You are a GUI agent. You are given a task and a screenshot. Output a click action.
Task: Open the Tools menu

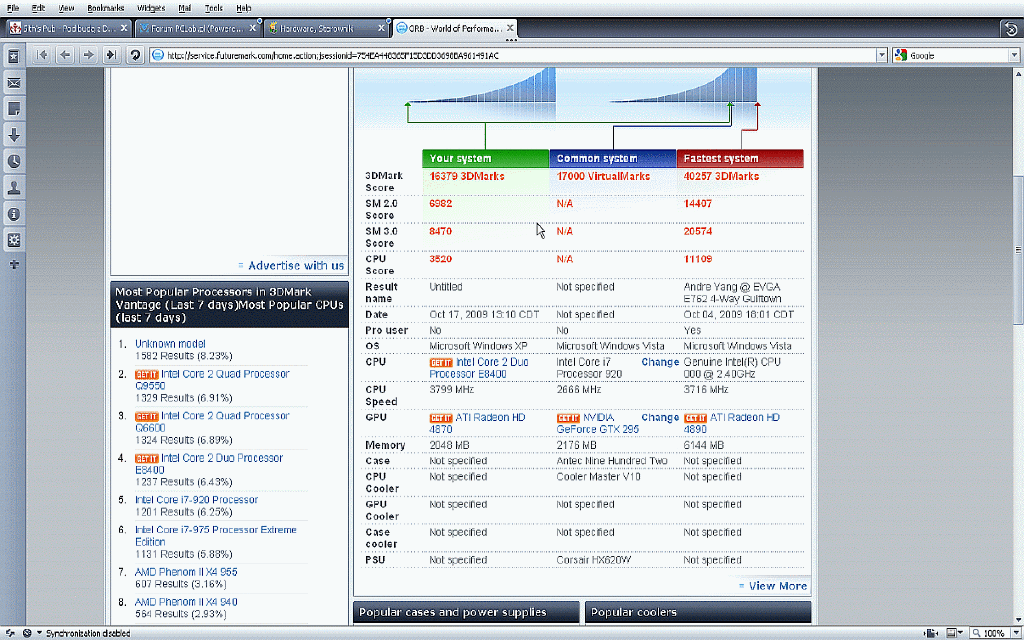(x=214, y=8)
